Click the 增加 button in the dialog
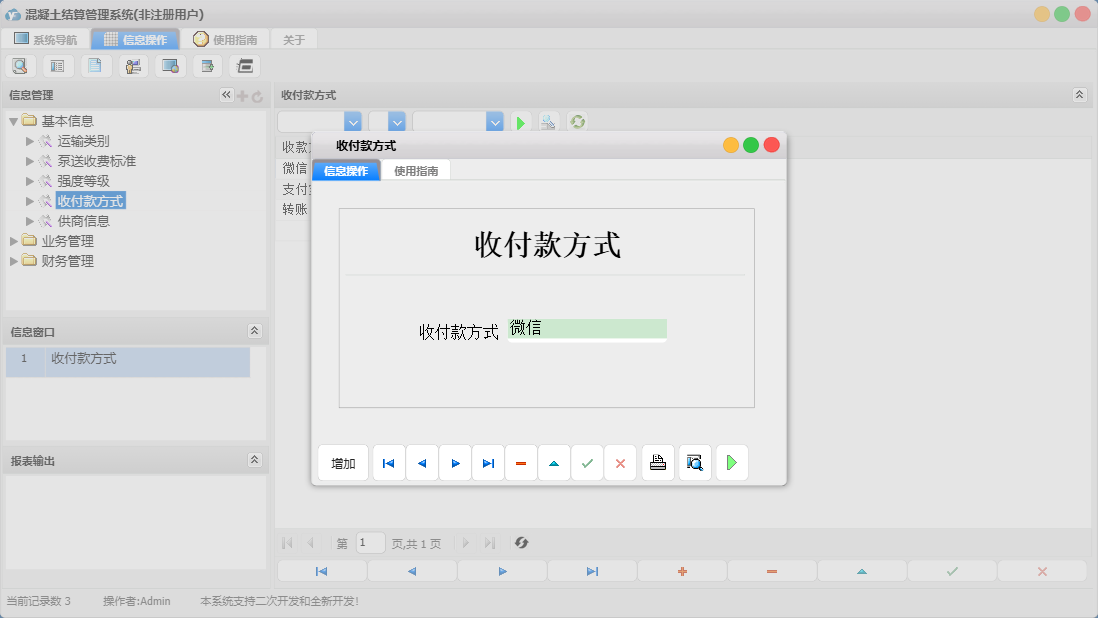Image resolution: width=1098 pixels, height=618 pixels. coord(343,462)
